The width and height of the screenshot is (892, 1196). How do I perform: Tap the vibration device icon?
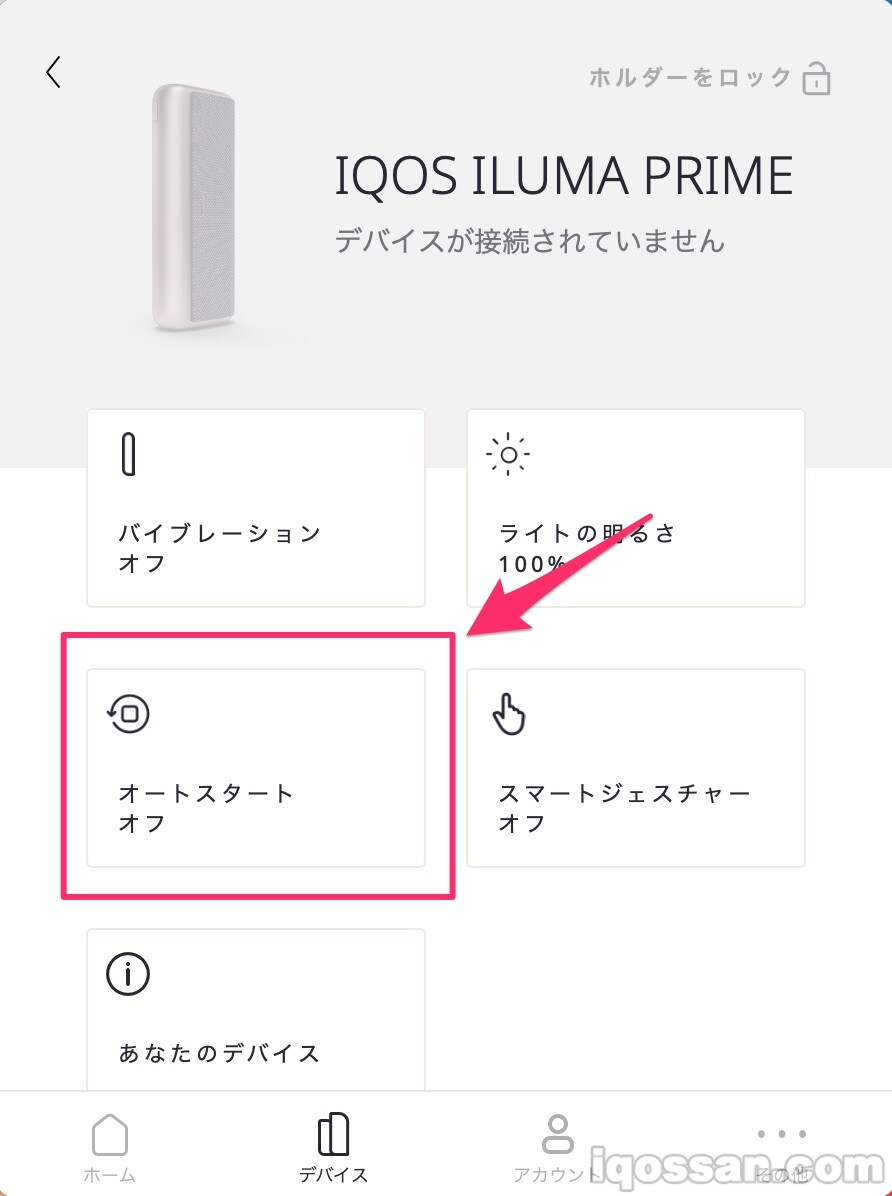point(128,455)
